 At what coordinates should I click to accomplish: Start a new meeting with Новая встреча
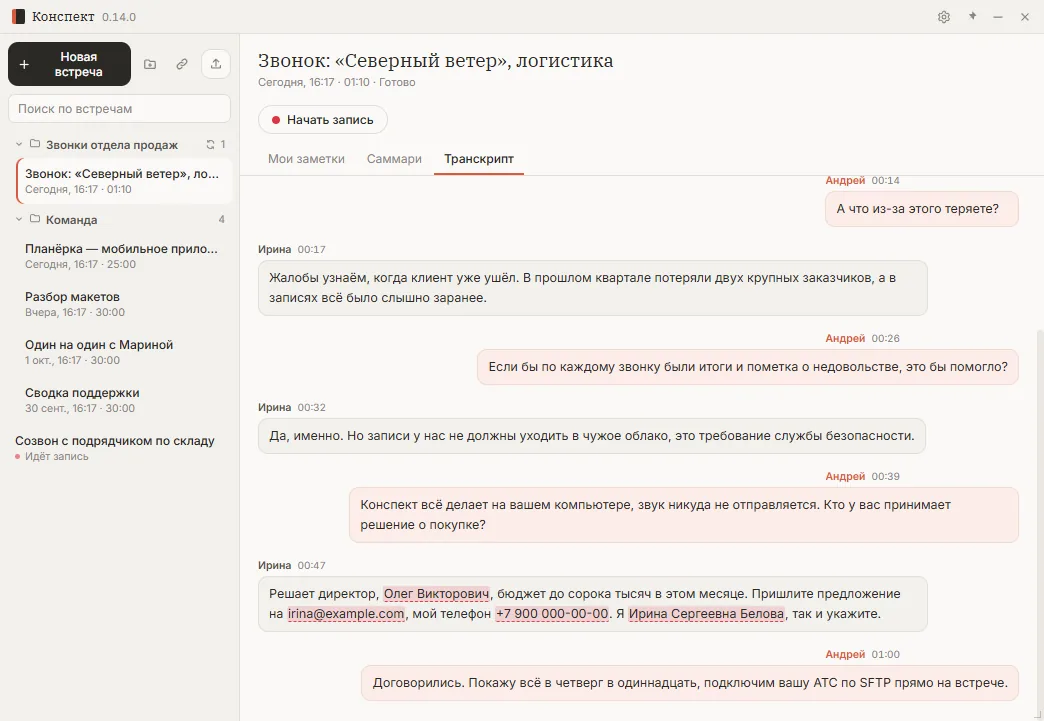click(x=69, y=64)
